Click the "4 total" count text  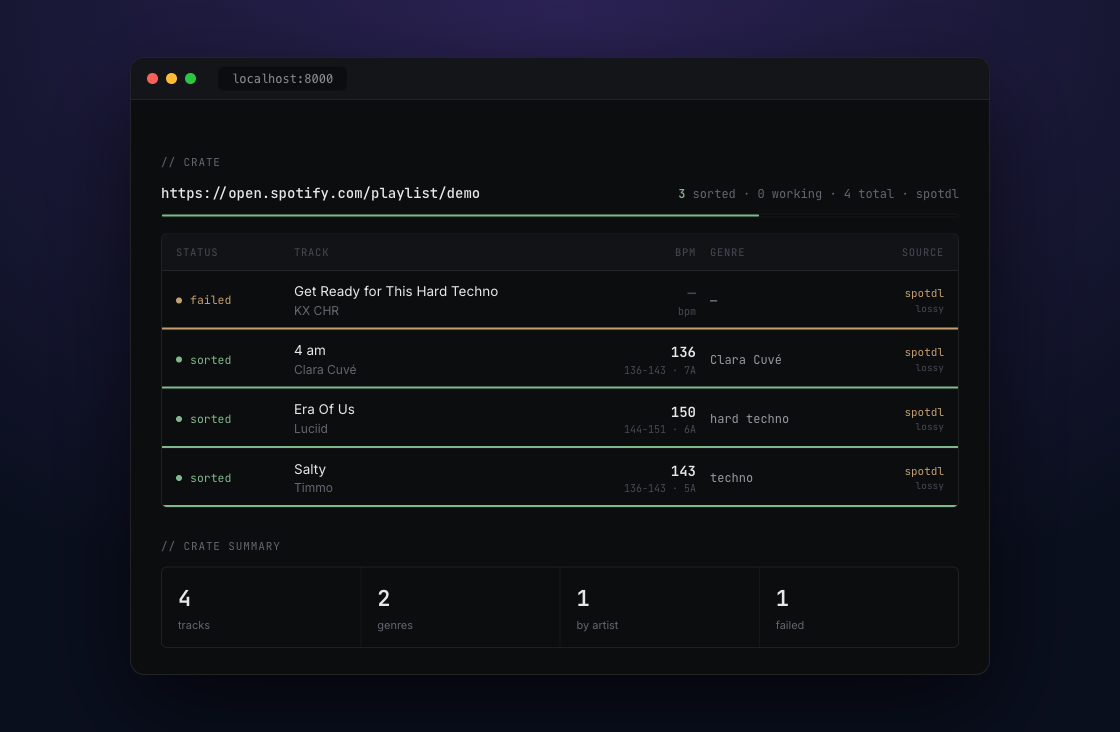coord(869,194)
